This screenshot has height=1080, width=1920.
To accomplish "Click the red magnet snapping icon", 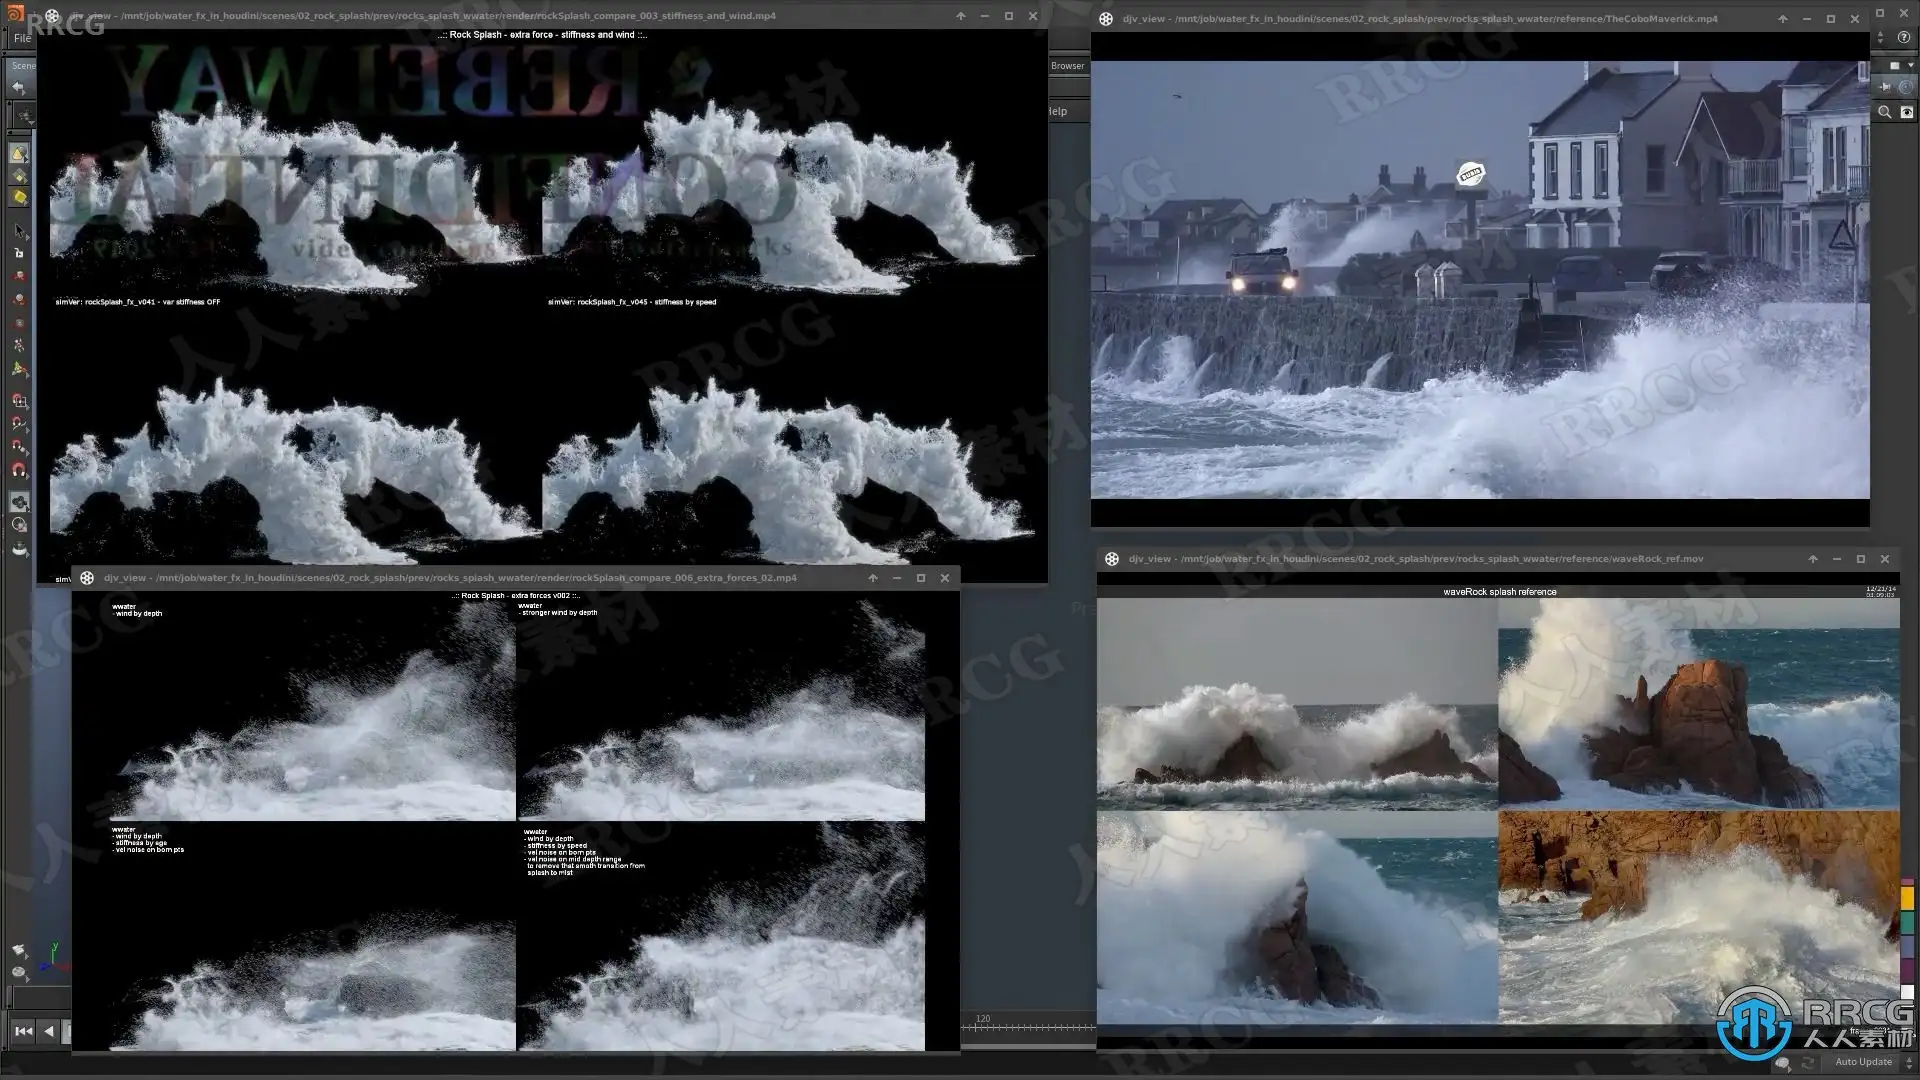I will [x=19, y=469].
